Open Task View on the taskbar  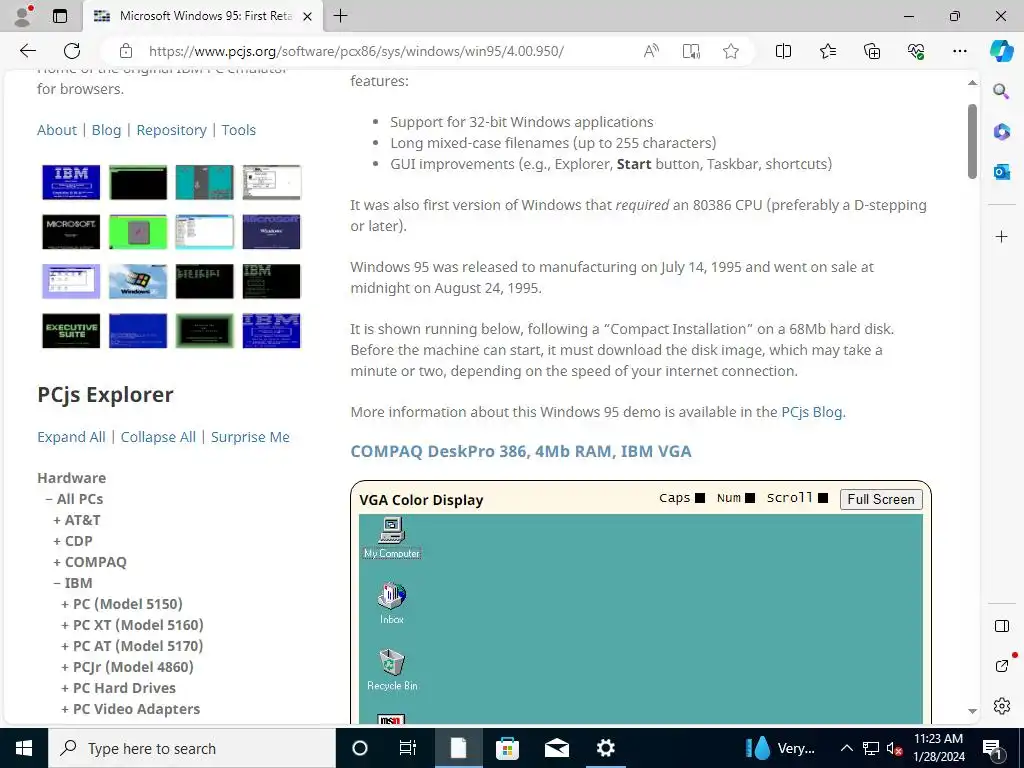pyautogui.click(x=408, y=748)
